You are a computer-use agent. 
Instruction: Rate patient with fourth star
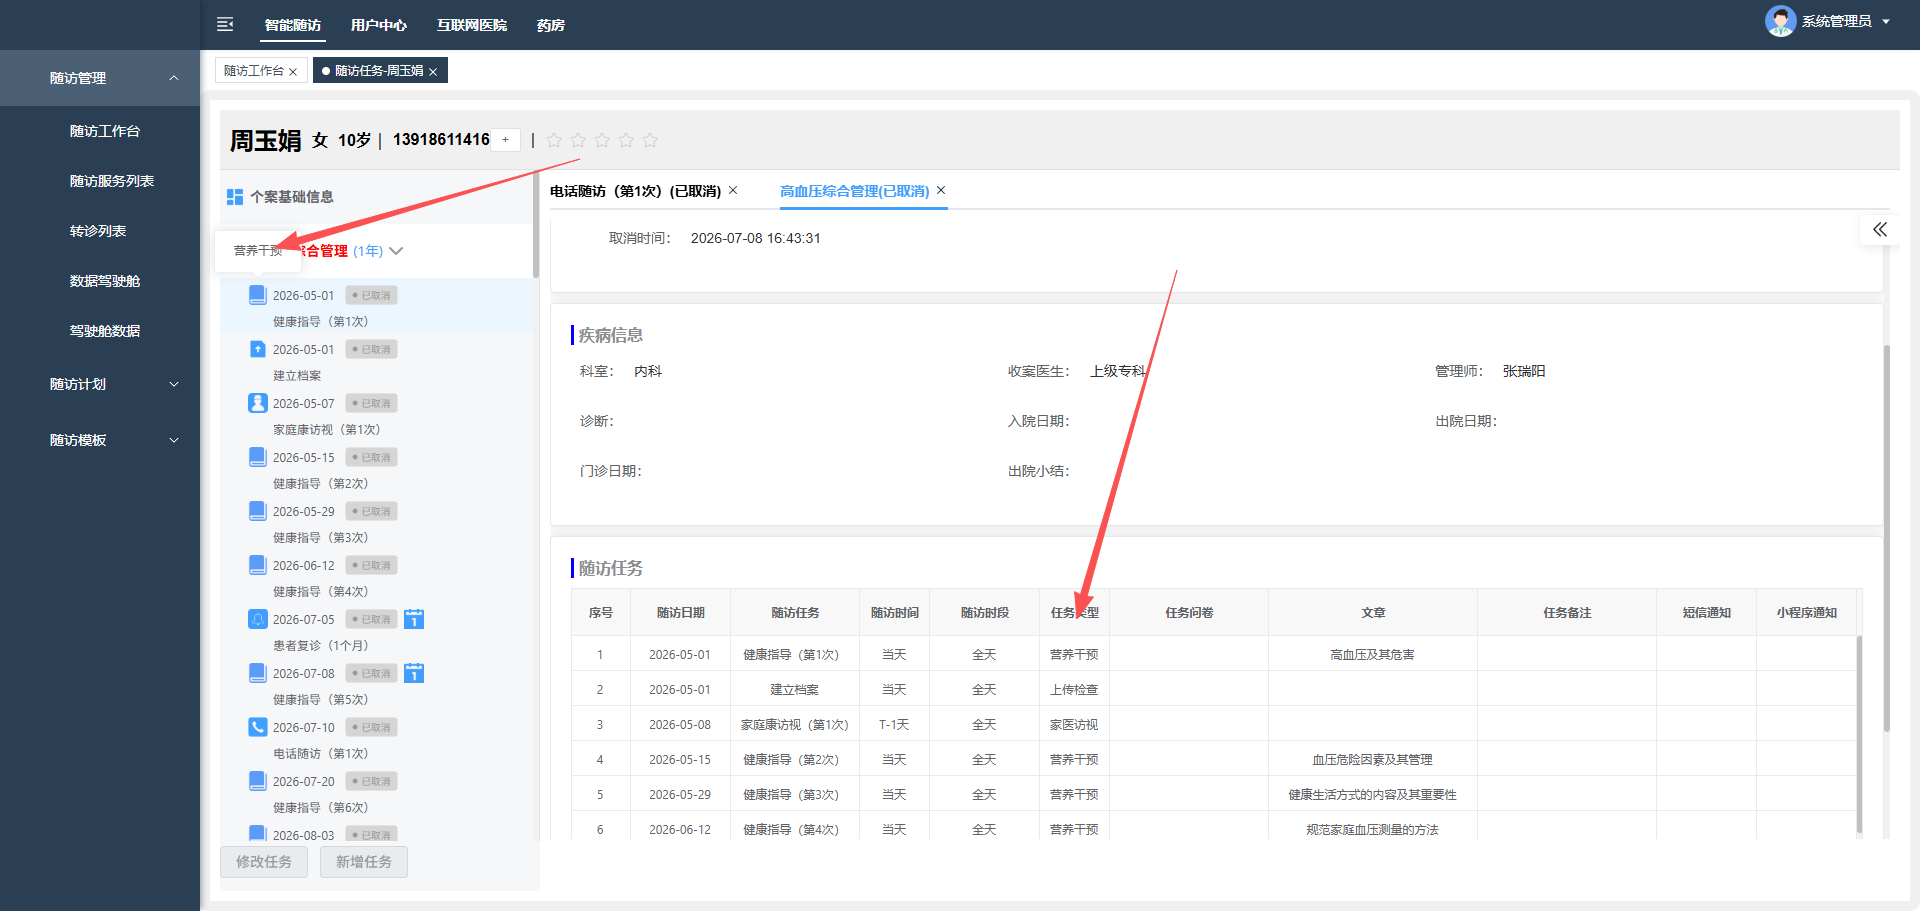click(x=626, y=140)
